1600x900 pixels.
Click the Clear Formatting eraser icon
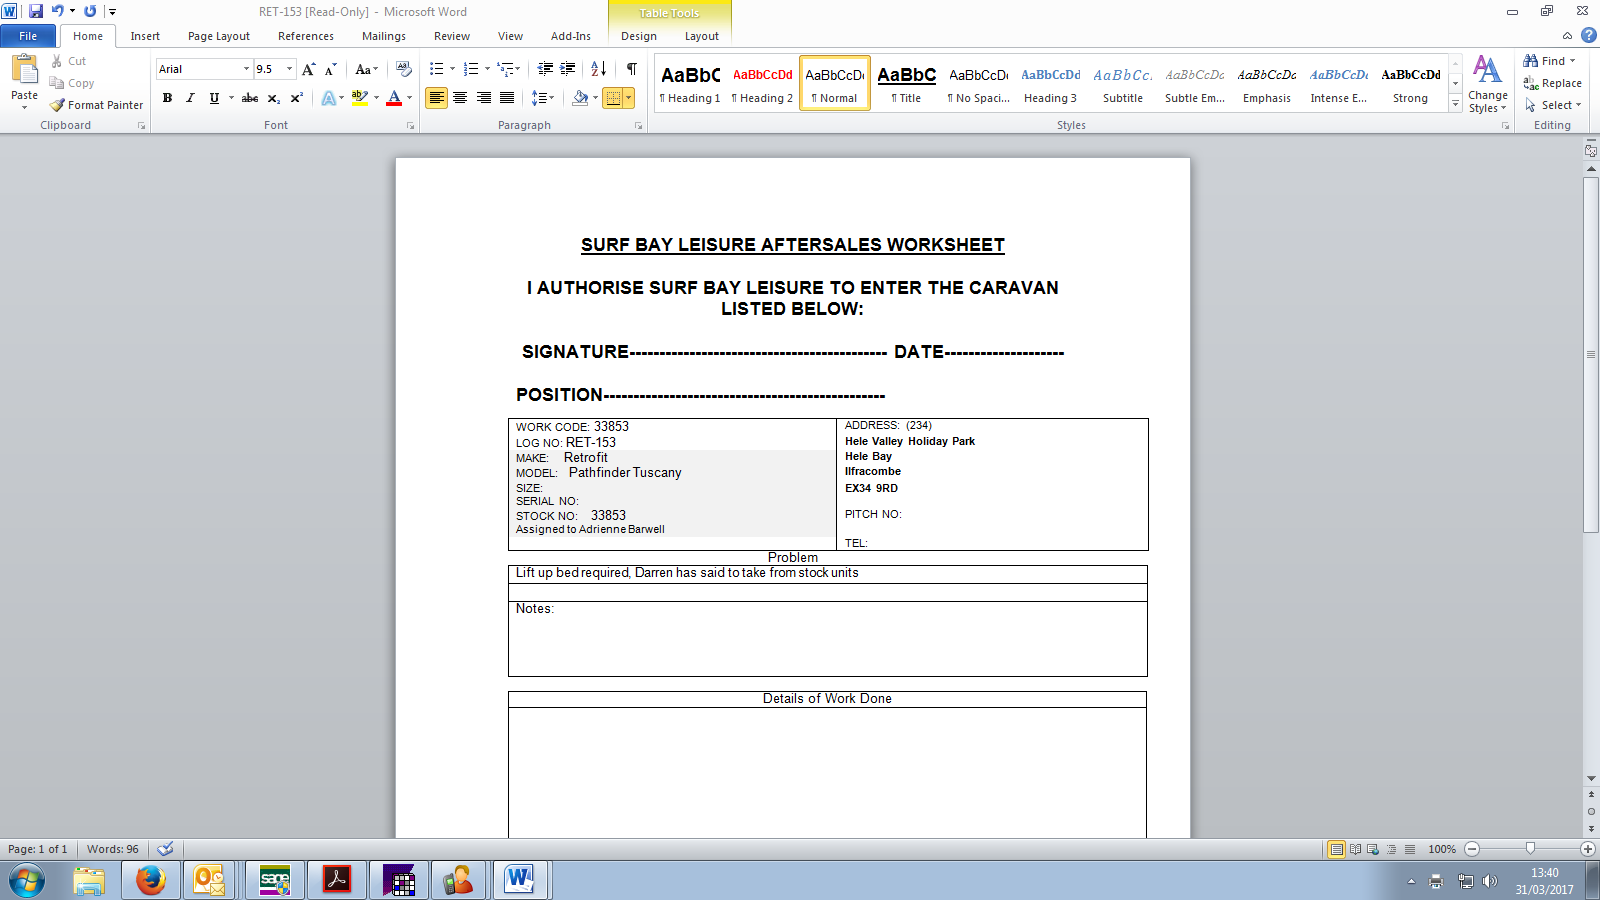pos(404,69)
